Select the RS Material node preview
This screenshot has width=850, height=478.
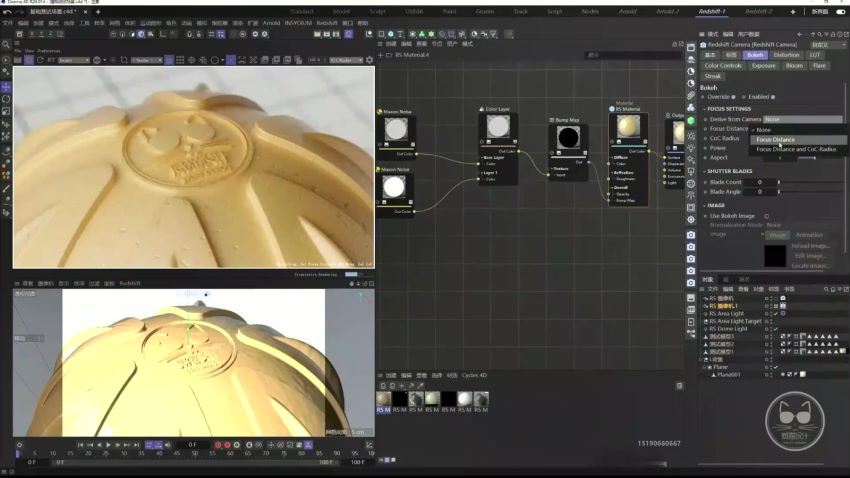(628, 127)
